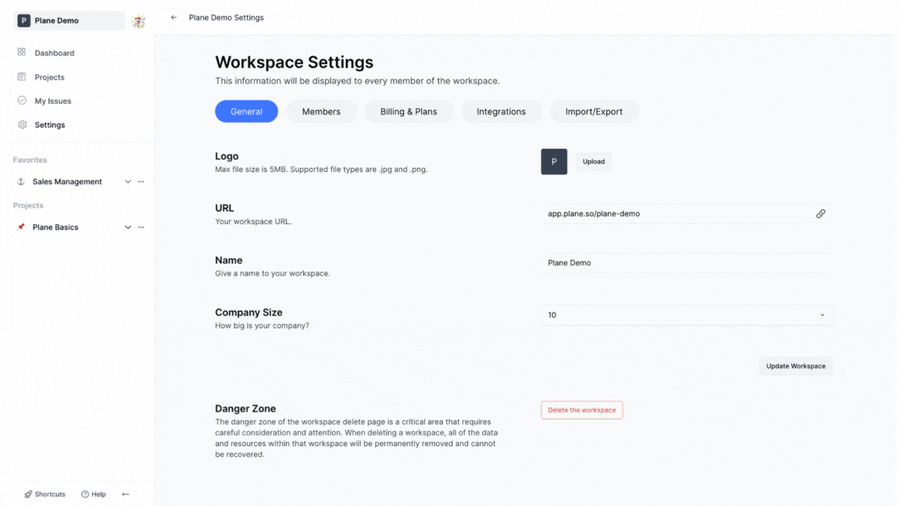The image size is (900, 506).
Task: Click the workspace Name input field
Action: click(x=686, y=263)
